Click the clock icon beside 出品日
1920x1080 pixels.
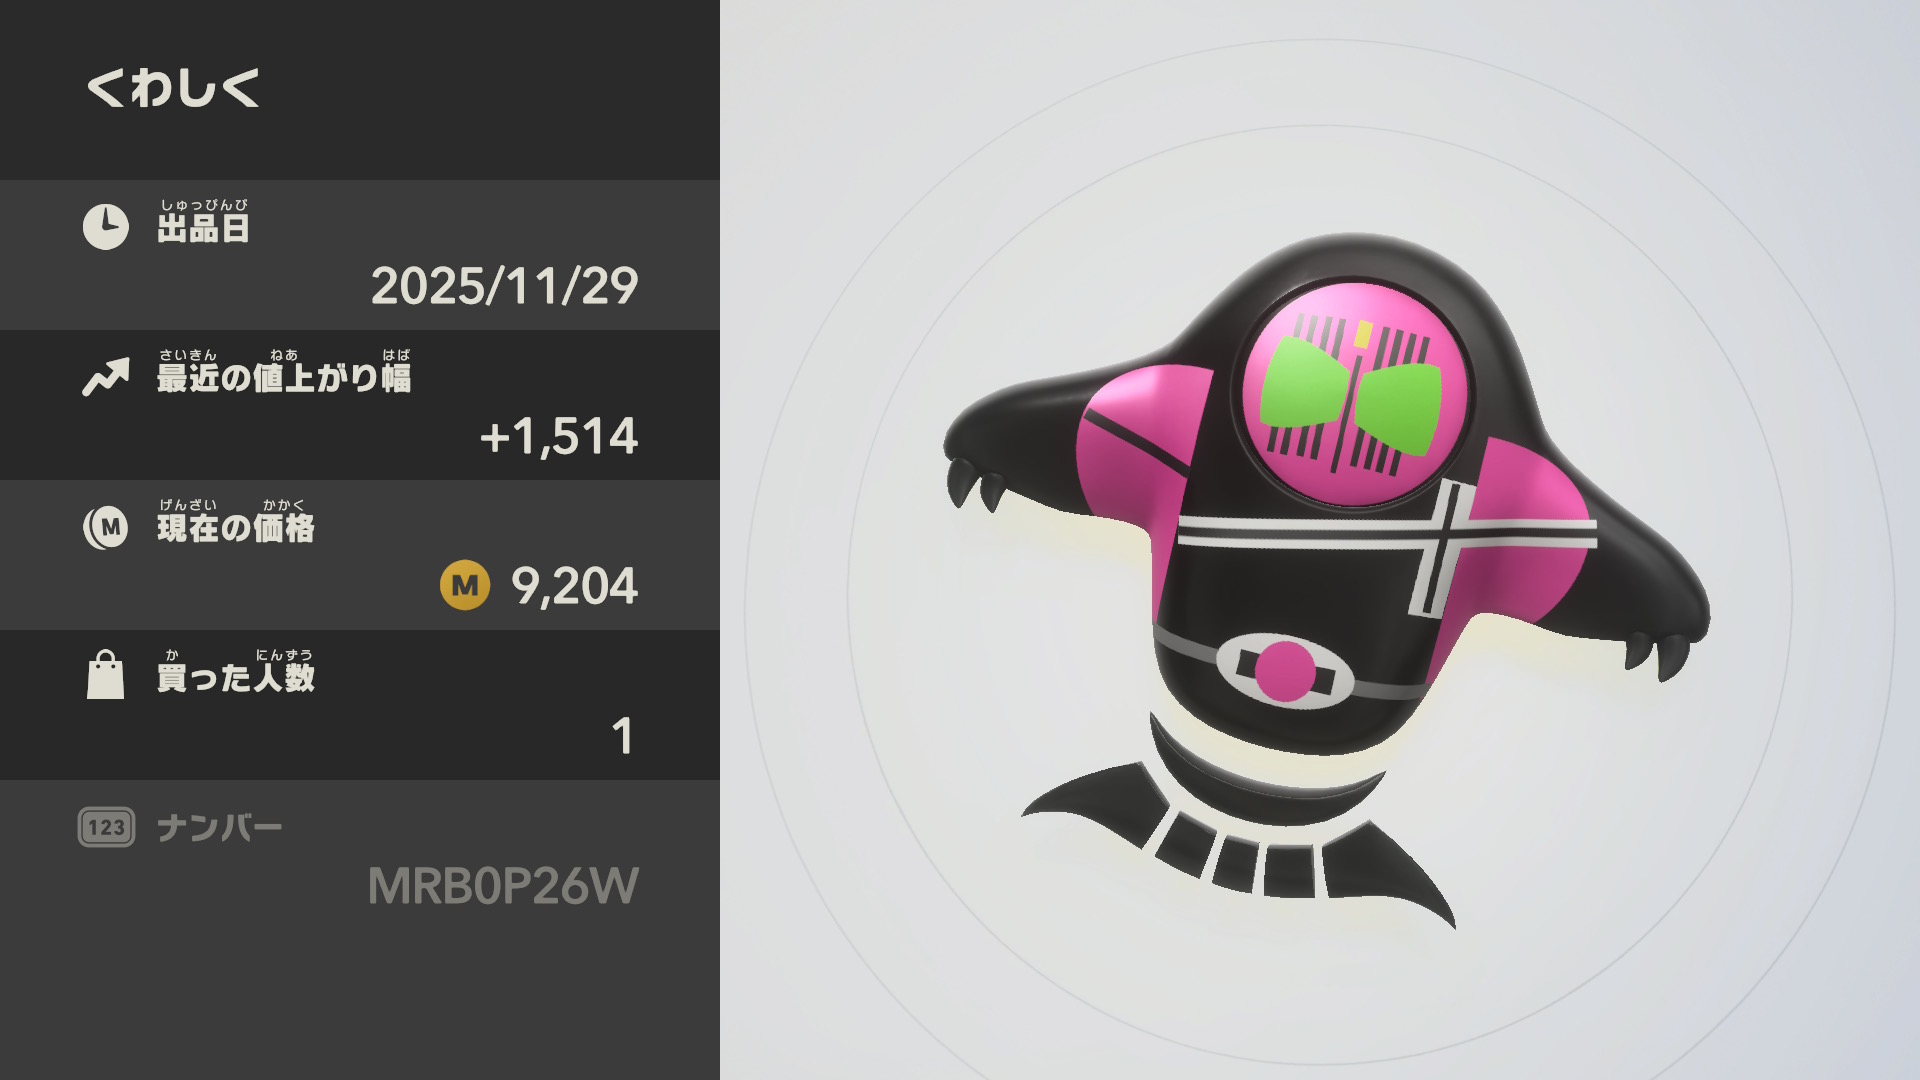pos(105,227)
